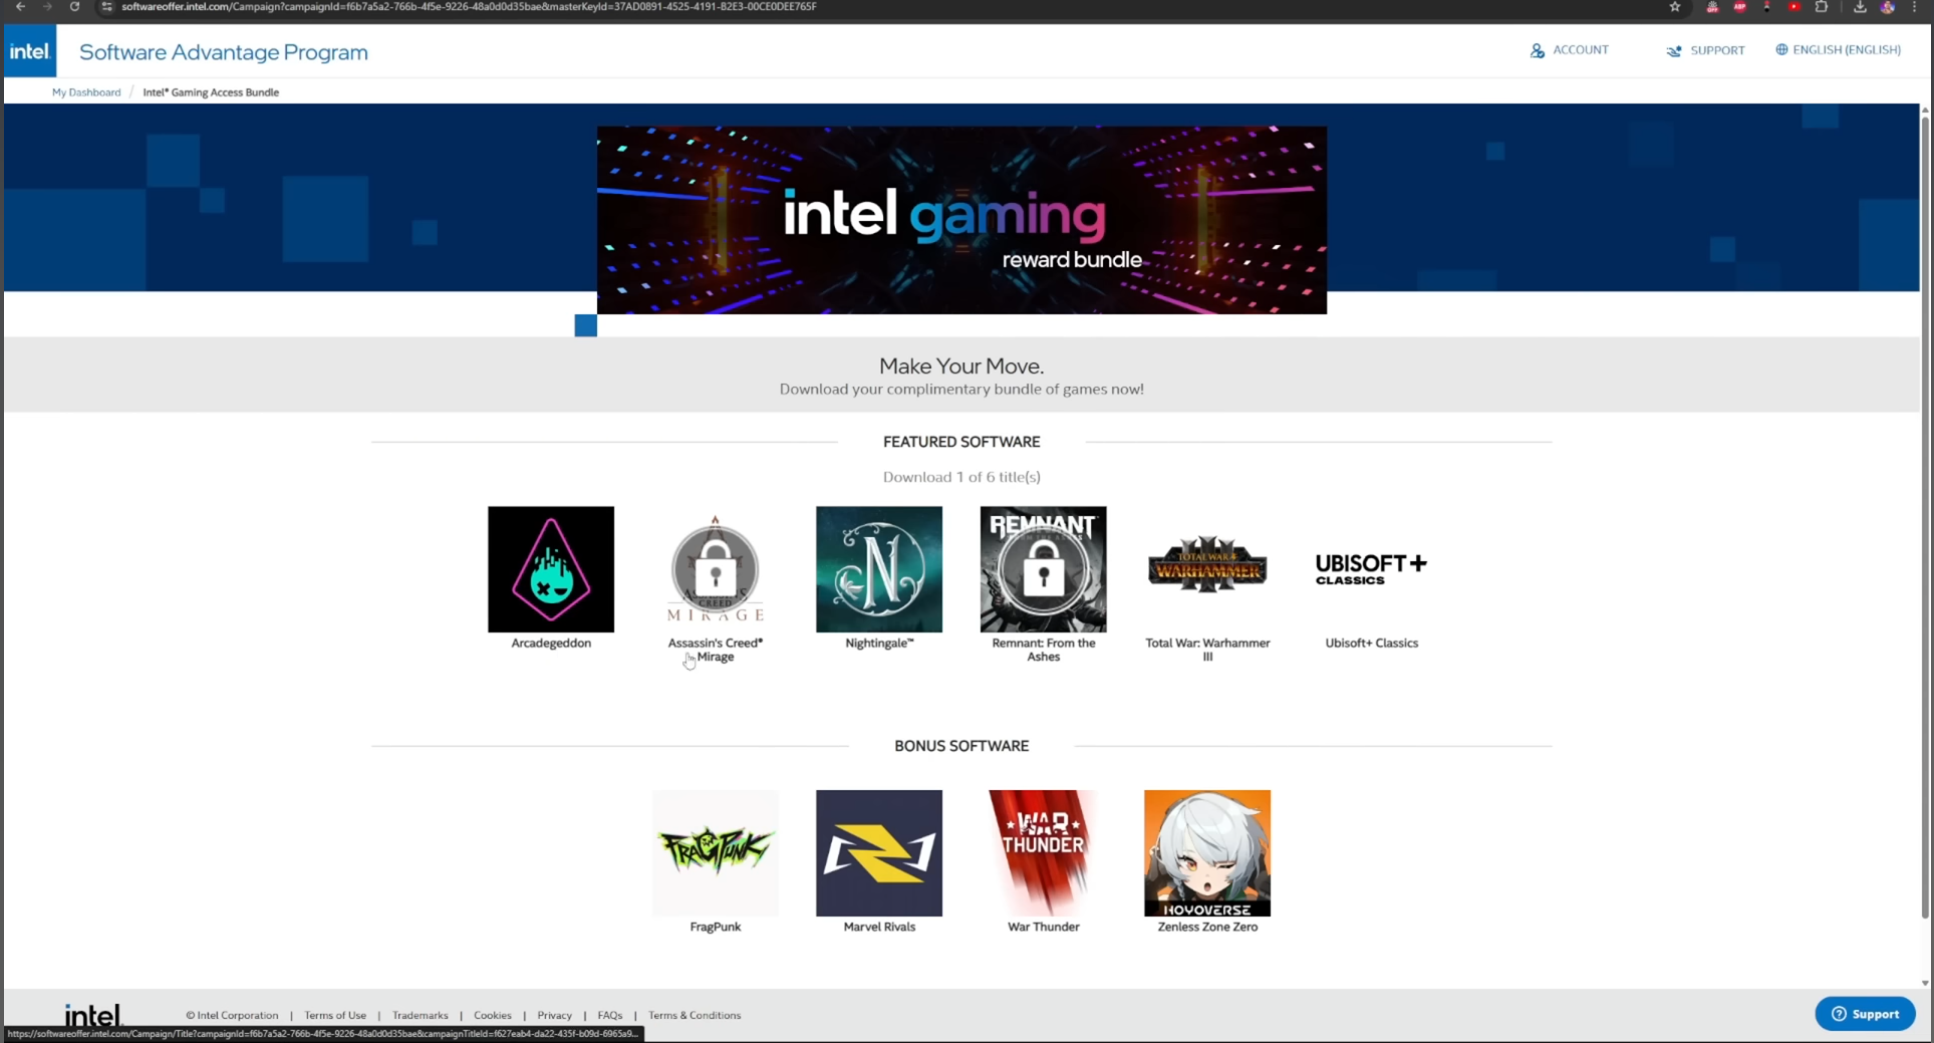This screenshot has height=1043, width=1934.
Task: Choose the Nightingale game icon
Action: click(879, 569)
